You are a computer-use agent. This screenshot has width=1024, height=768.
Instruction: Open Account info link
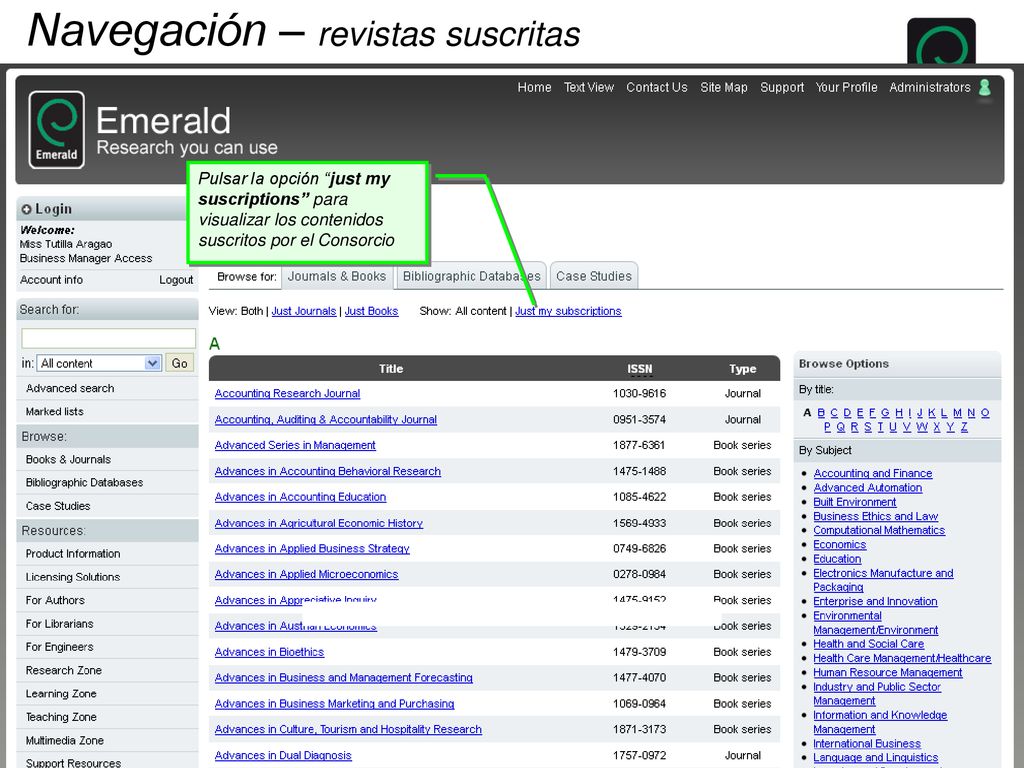point(52,280)
